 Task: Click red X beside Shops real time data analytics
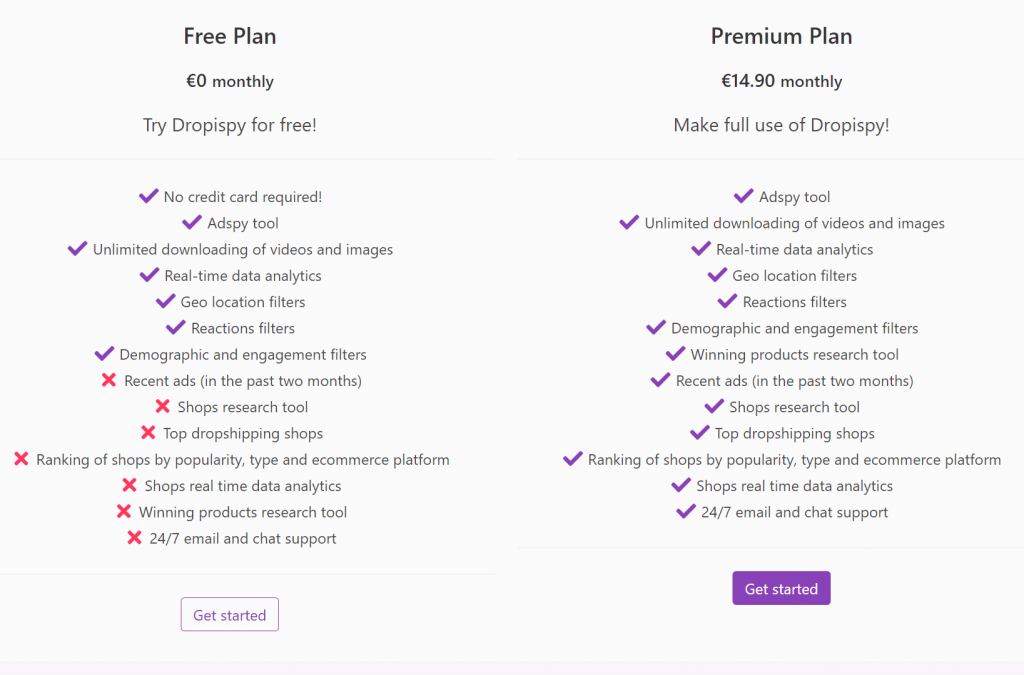[x=129, y=484]
